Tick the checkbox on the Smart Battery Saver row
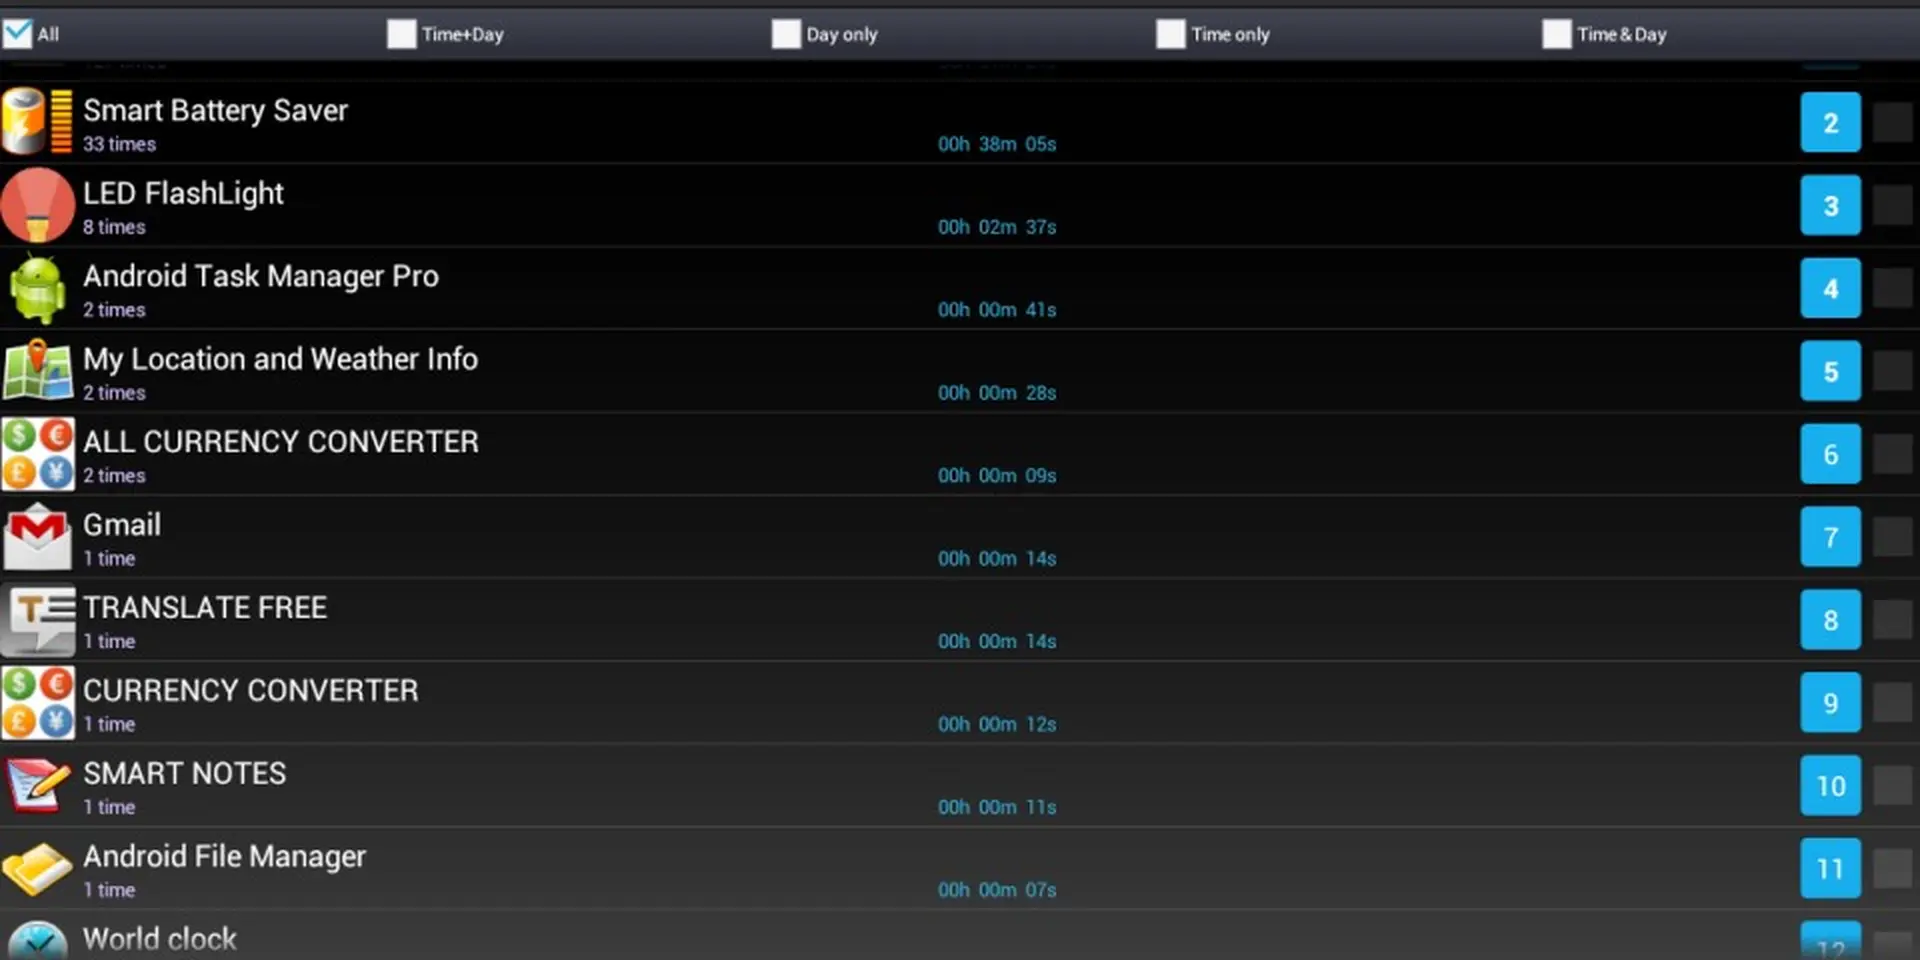The image size is (1920, 960). [1892, 122]
